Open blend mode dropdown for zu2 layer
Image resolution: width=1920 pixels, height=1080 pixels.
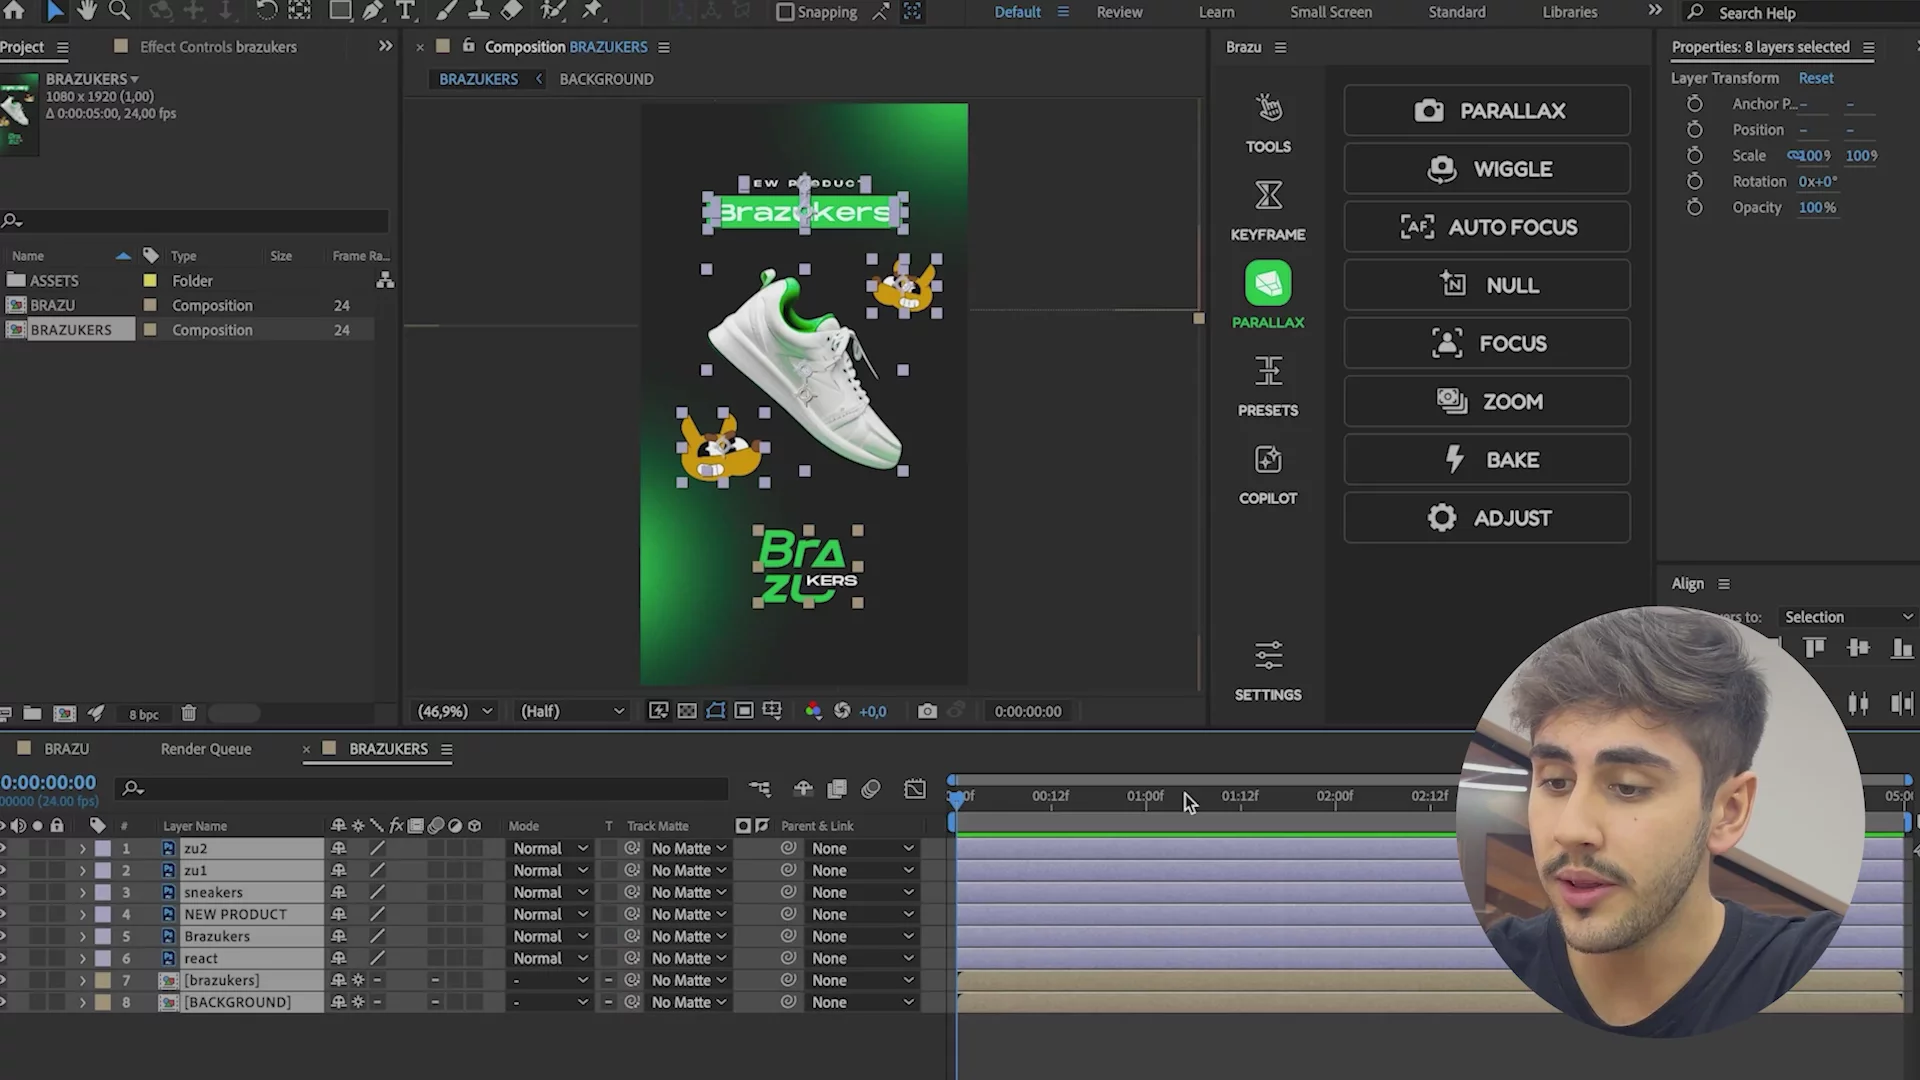point(550,848)
